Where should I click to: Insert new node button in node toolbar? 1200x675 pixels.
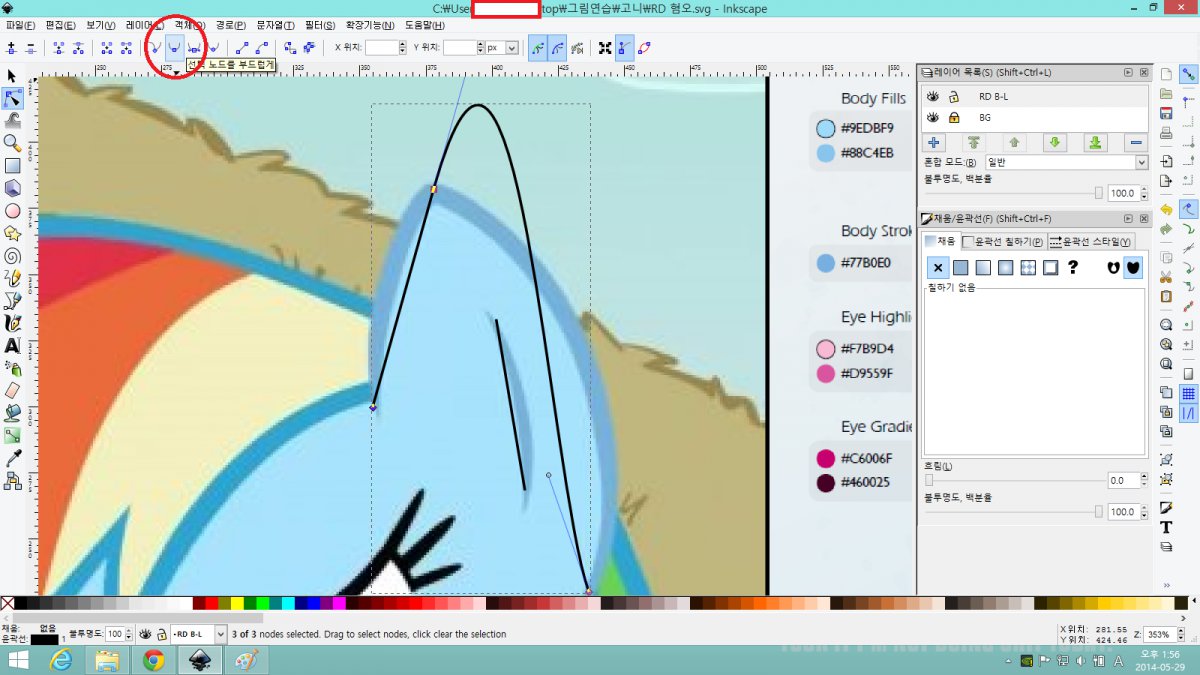(x=11, y=47)
